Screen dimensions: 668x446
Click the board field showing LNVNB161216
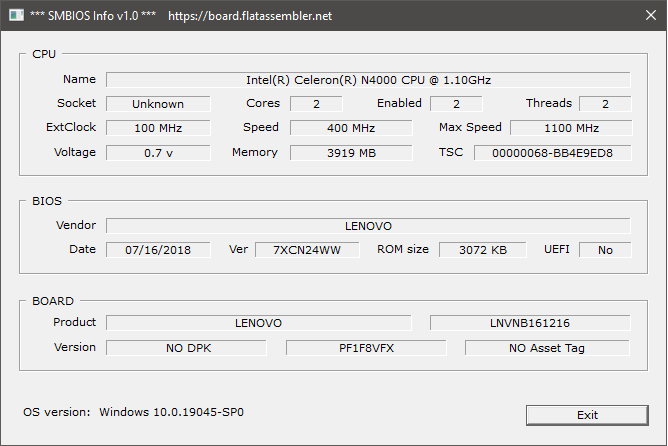[530, 323]
